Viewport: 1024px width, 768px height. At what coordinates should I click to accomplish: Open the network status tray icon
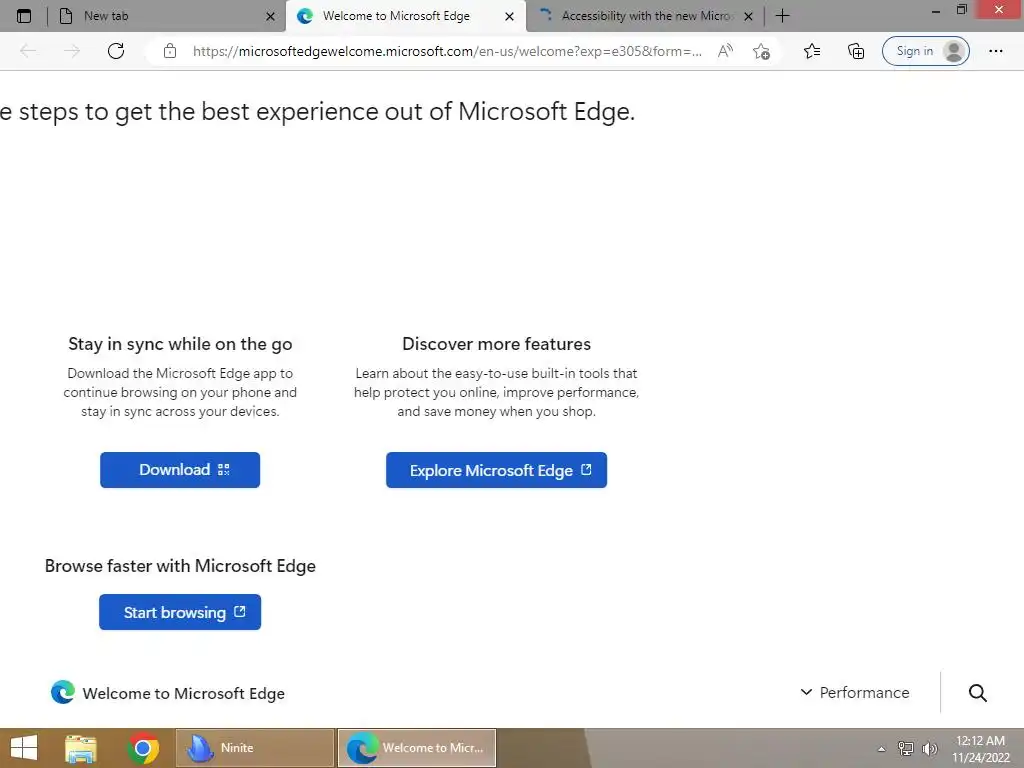point(905,748)
